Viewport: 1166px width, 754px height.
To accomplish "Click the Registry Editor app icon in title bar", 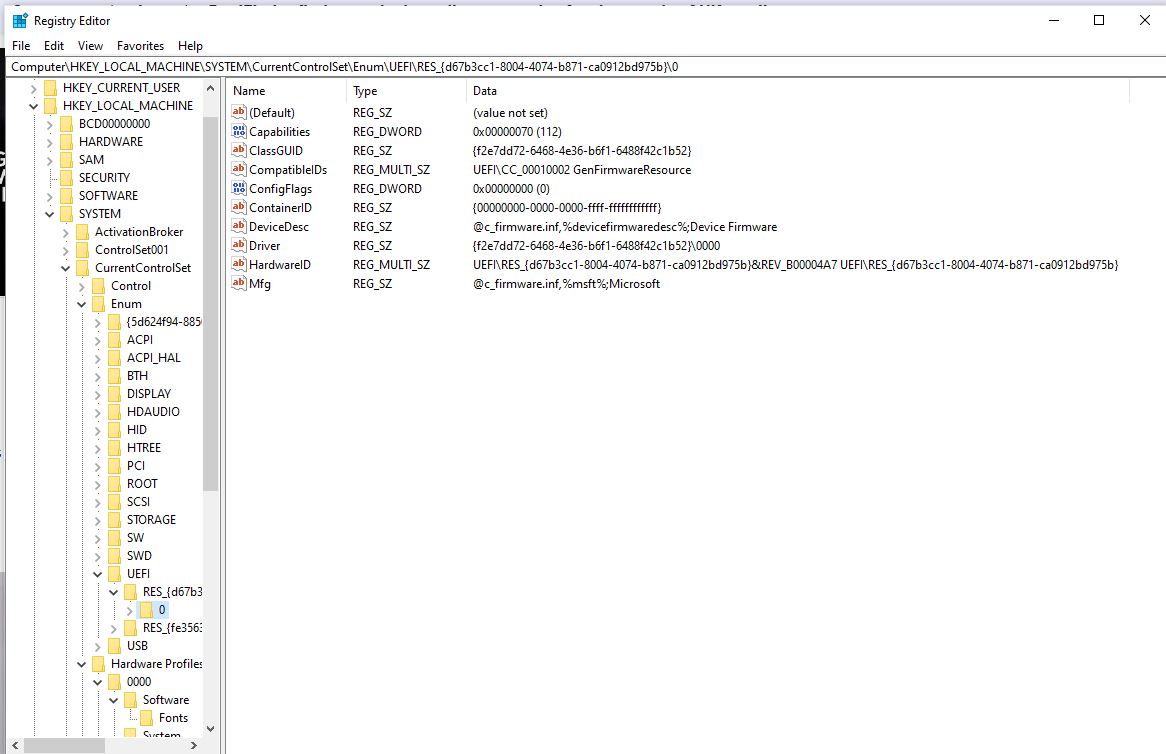I will 20,21.
